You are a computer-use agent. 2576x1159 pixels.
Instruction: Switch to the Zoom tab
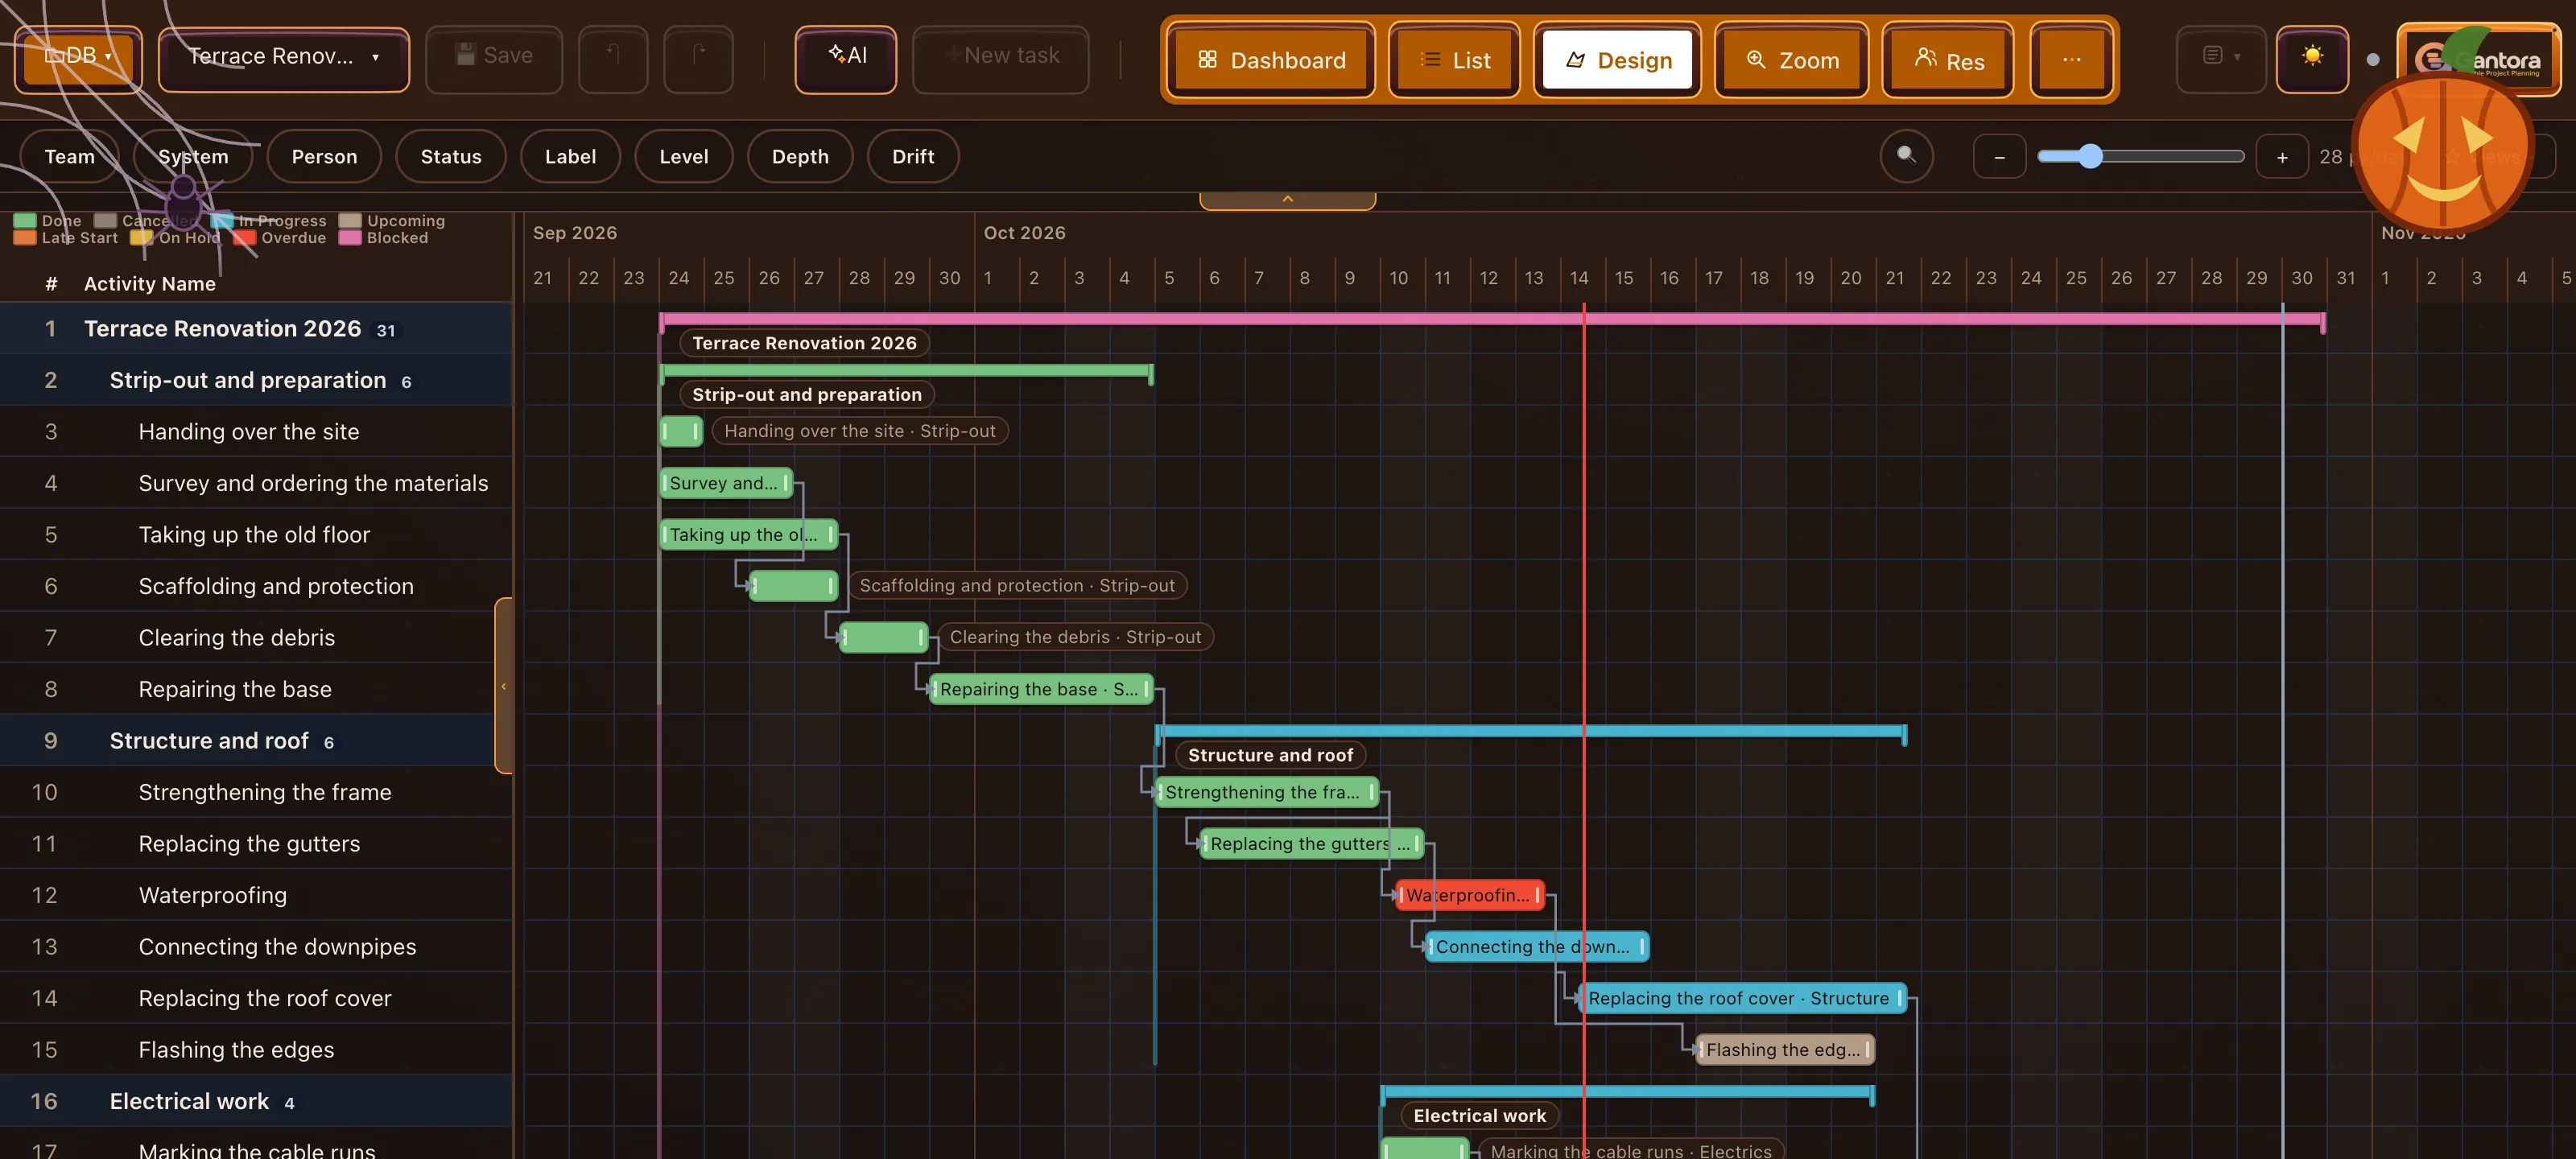[x=1792, y=60]
